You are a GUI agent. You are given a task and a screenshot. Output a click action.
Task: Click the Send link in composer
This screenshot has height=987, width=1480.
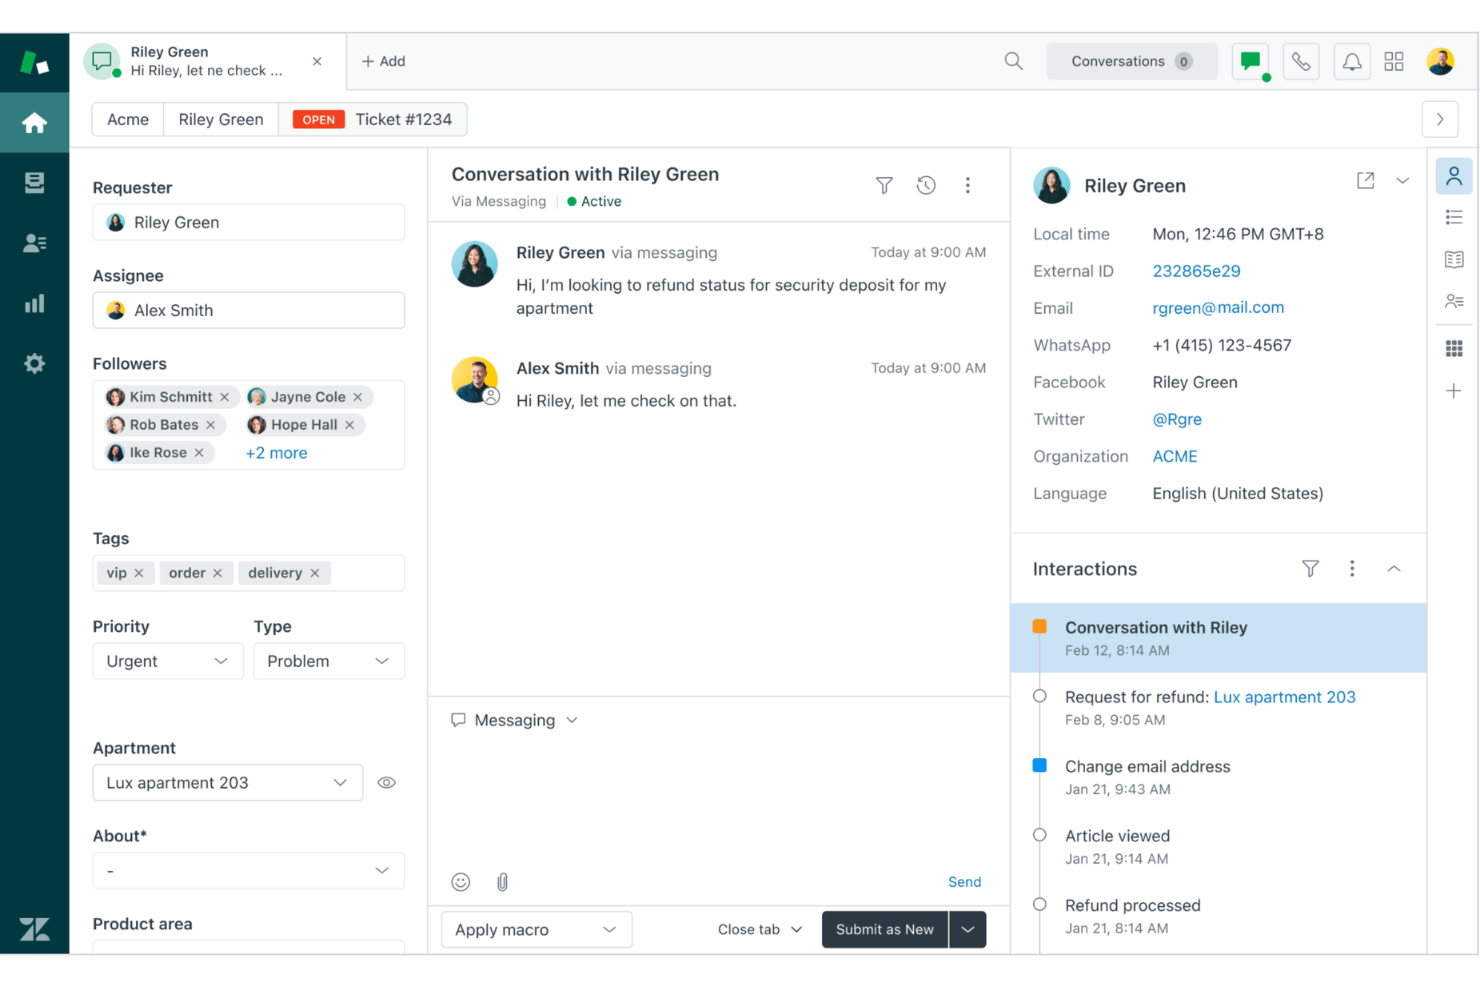coord(964,882)
